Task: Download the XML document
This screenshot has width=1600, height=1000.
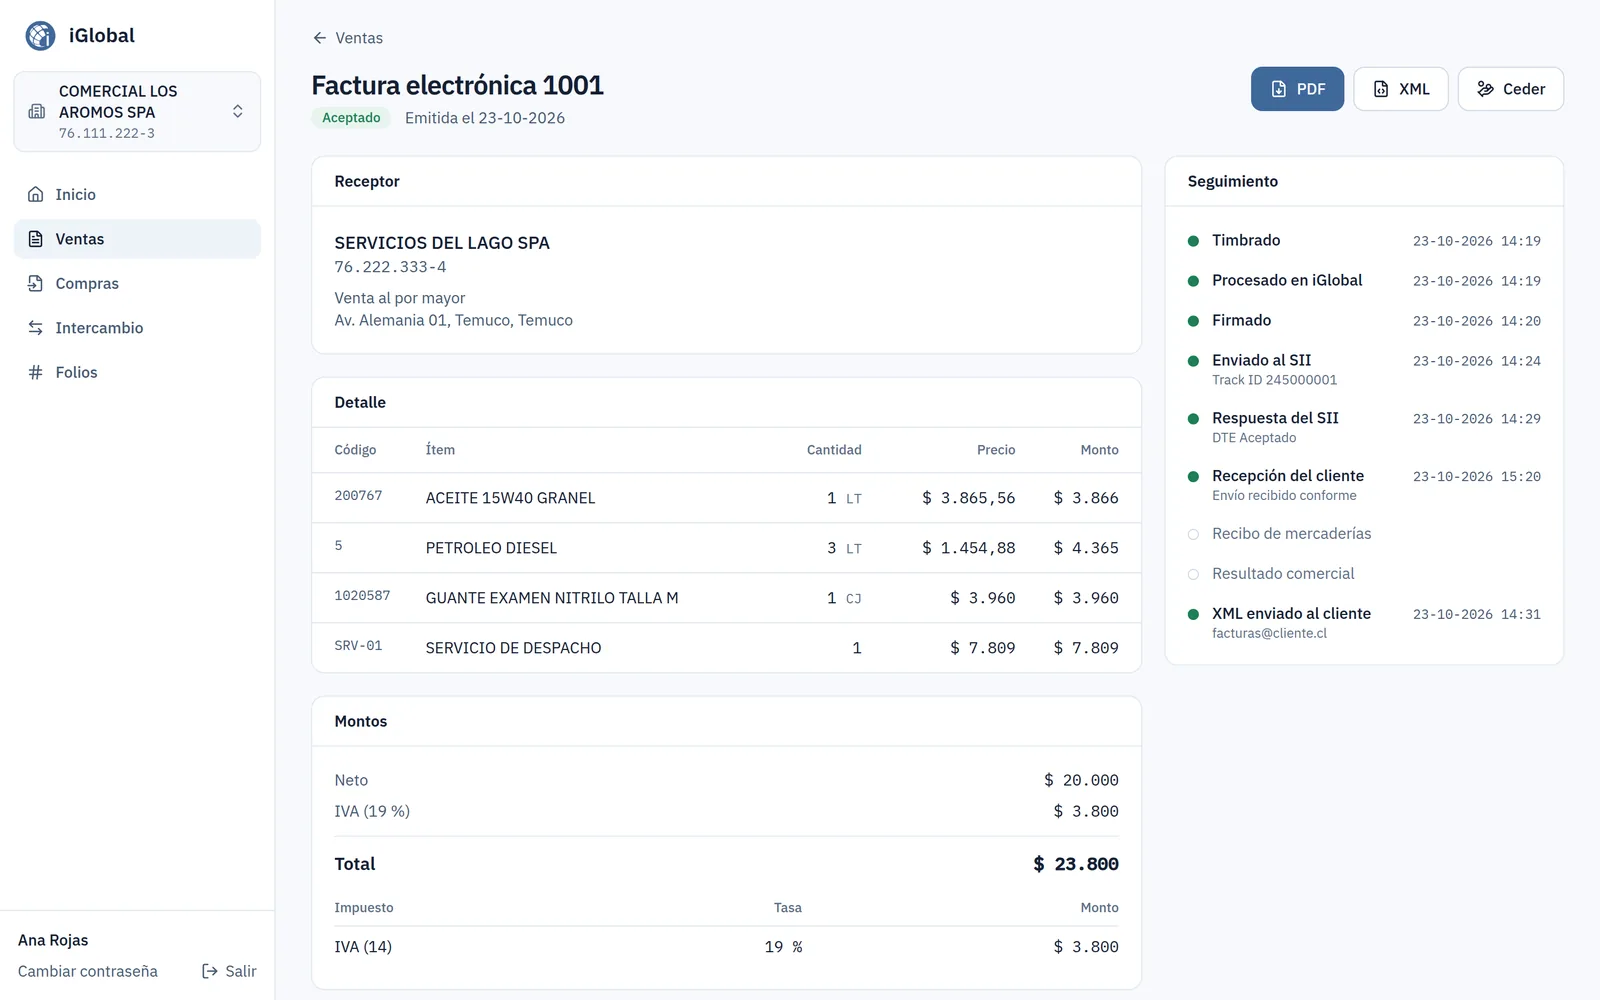Action: click(x=1400, y=89)
